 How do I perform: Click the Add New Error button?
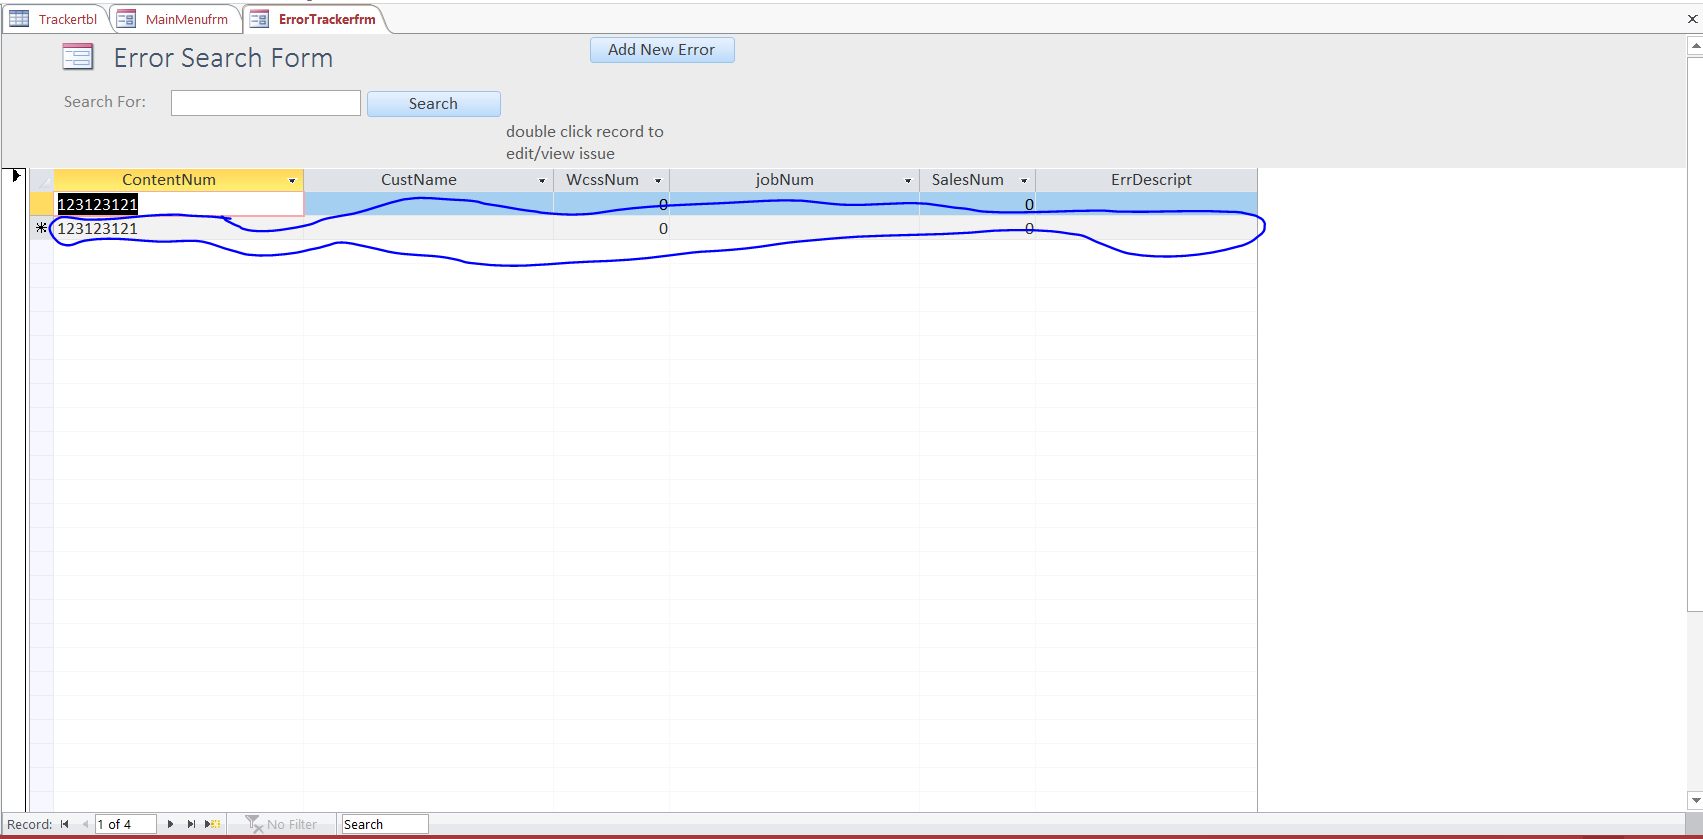[x=662, y=50]
